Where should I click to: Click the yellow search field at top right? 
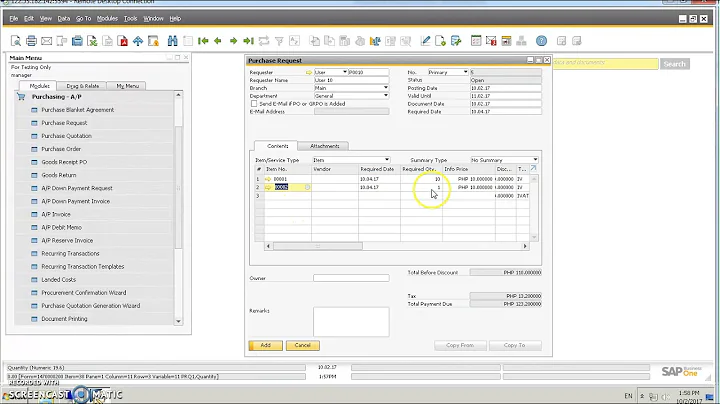605,63
